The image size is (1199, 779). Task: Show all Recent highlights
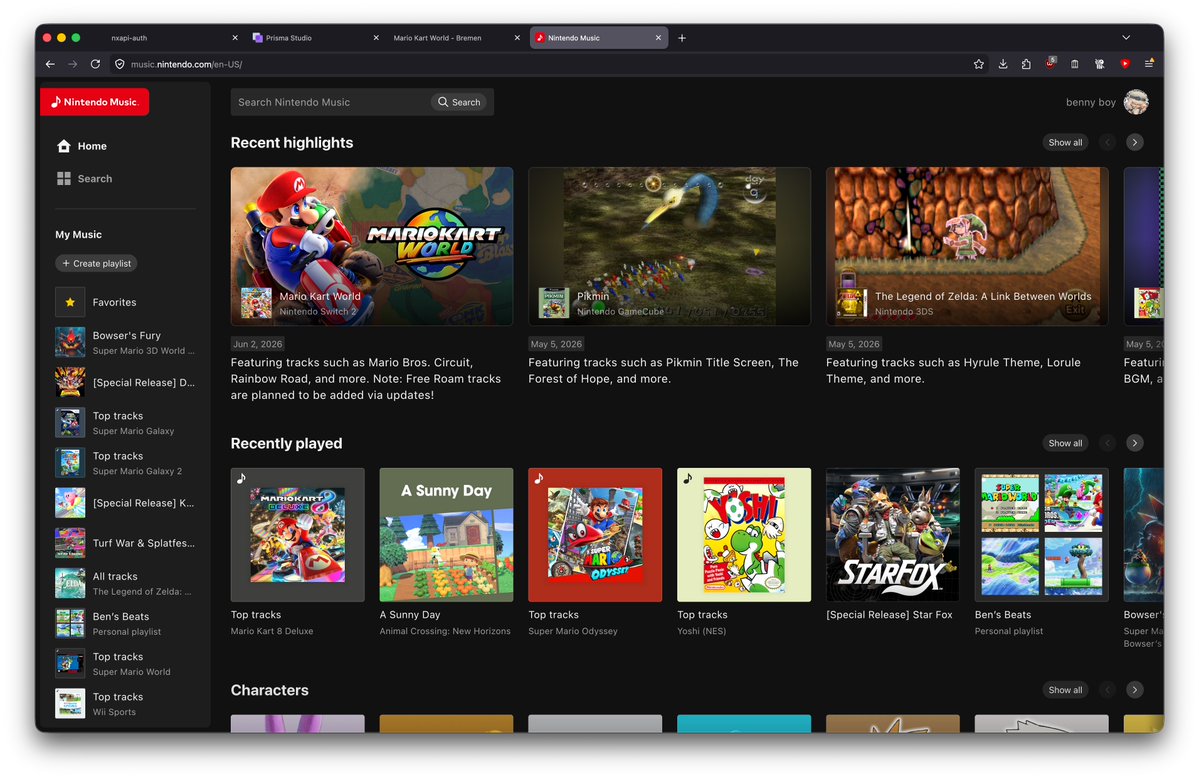pyautogui.click(x=1065, y=142)
